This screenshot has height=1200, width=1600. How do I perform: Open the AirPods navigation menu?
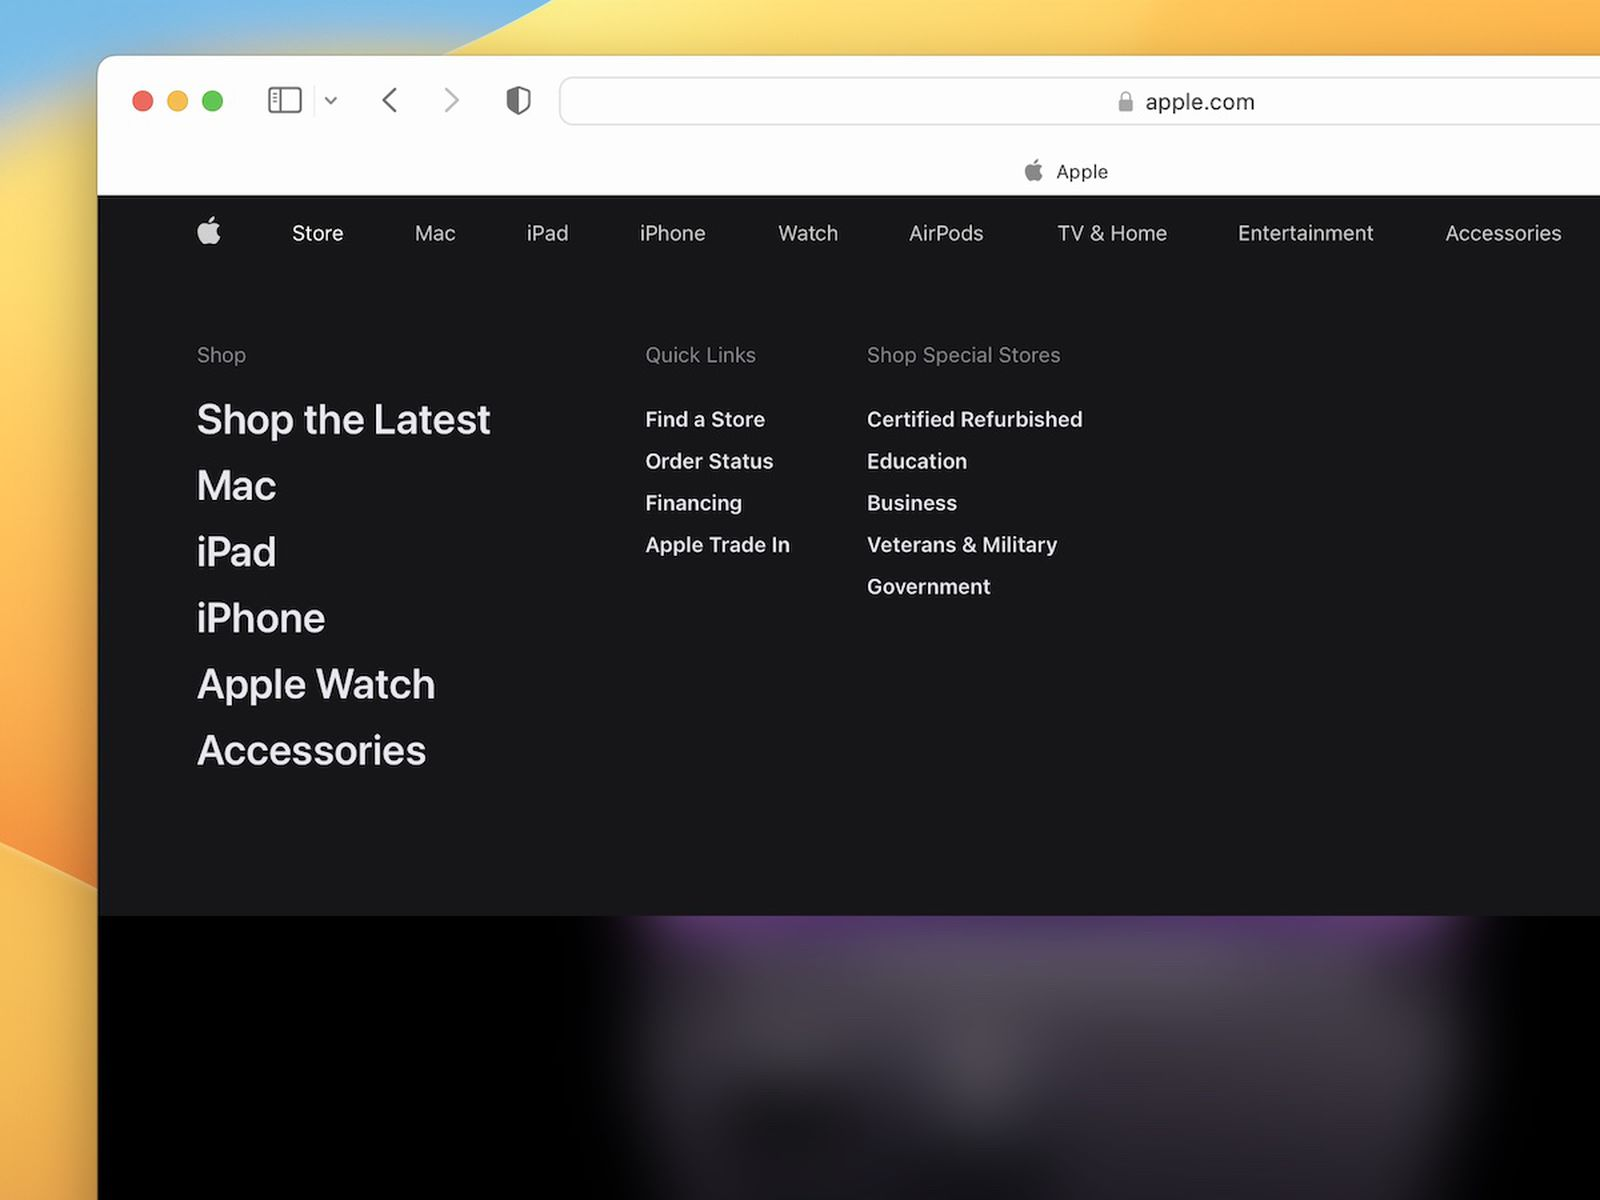(x=946, y=233)
